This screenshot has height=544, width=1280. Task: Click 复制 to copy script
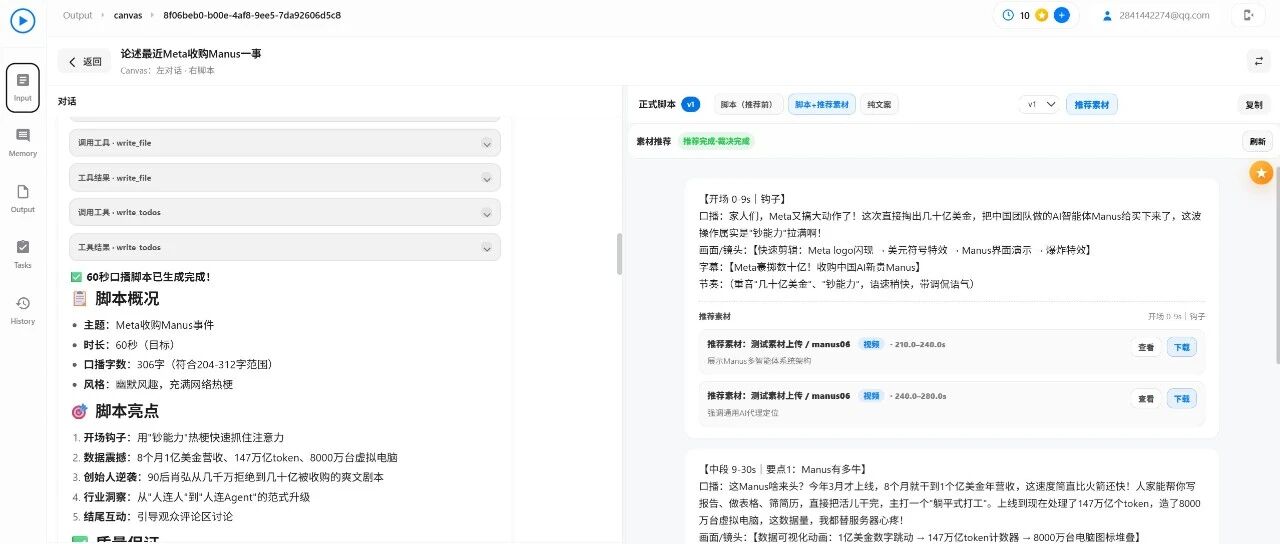pyautogui.click(x=1253, y=104)
